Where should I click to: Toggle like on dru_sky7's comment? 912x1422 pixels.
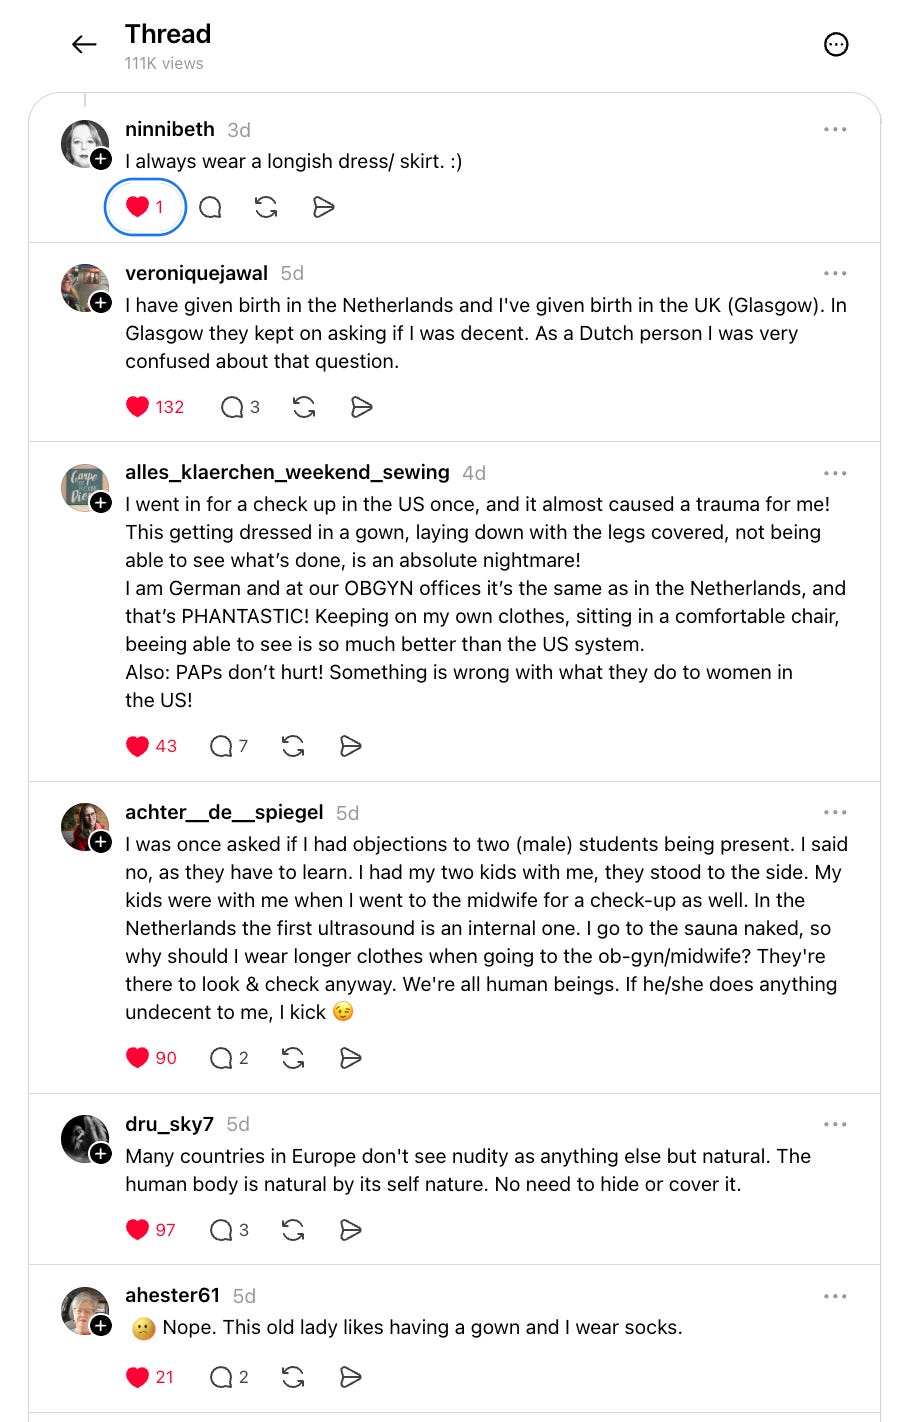pos(151,1230)
